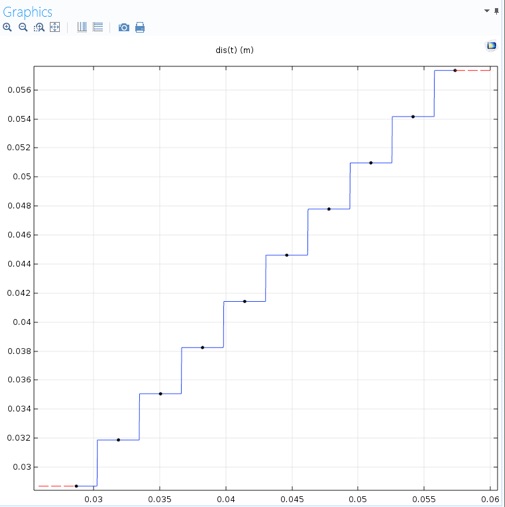Click the data point on the 0.0478 step
This screenshot has height=507, width=505.
pos(329,209)
